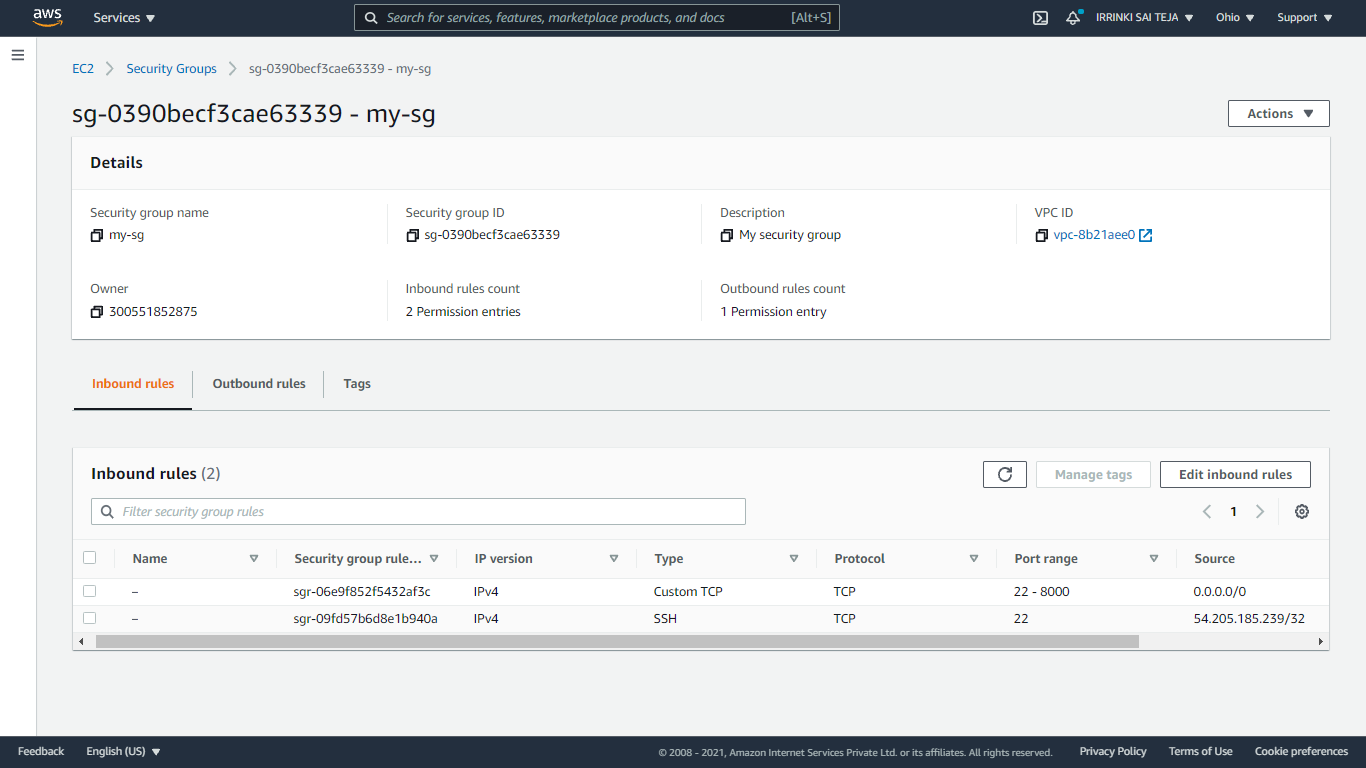Sort by IP version column
Viewport: 1366px width, 768px height.
tap(614, 559)
